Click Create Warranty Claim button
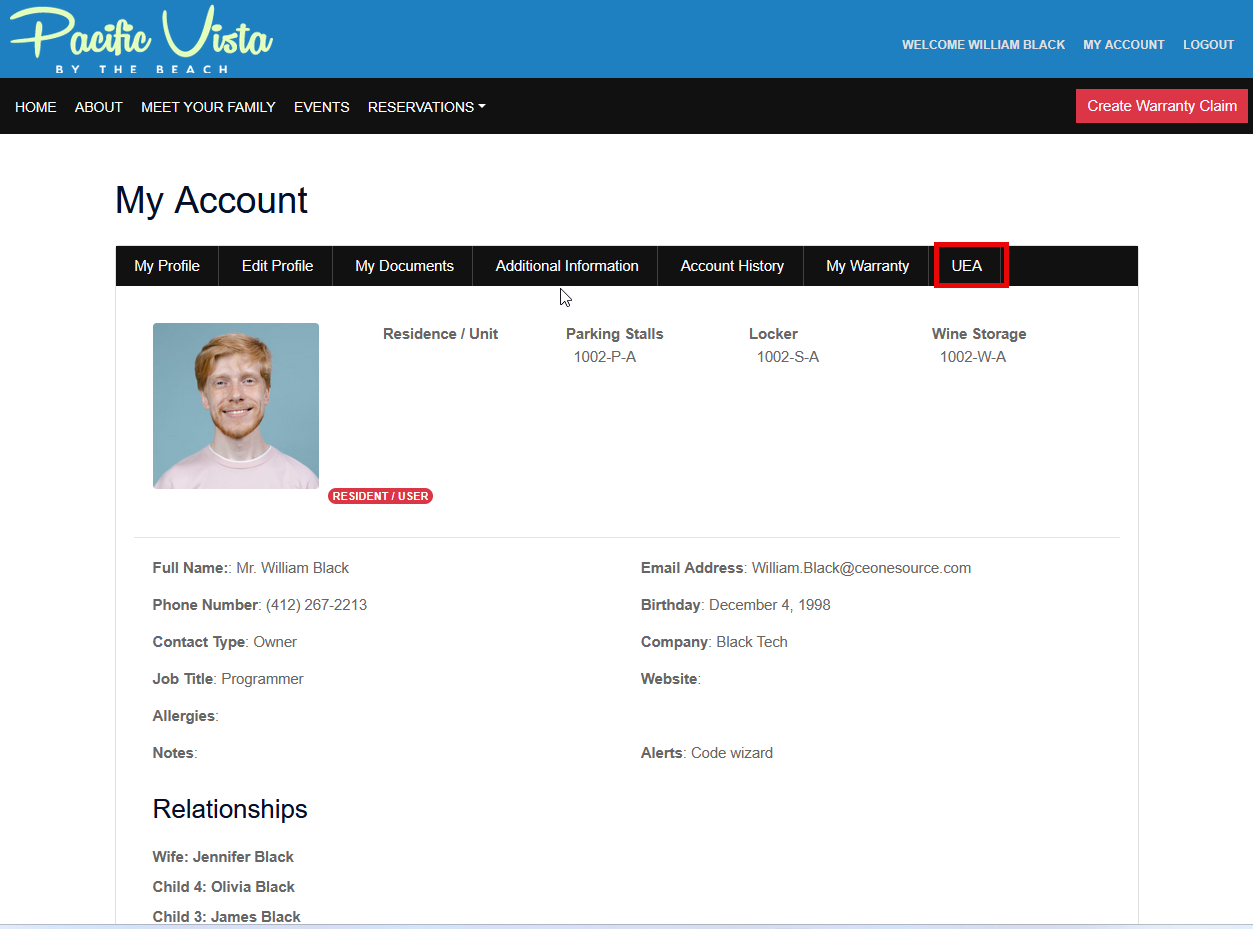The width and height of the screenshot is (1253, 929). (1162, 106)
